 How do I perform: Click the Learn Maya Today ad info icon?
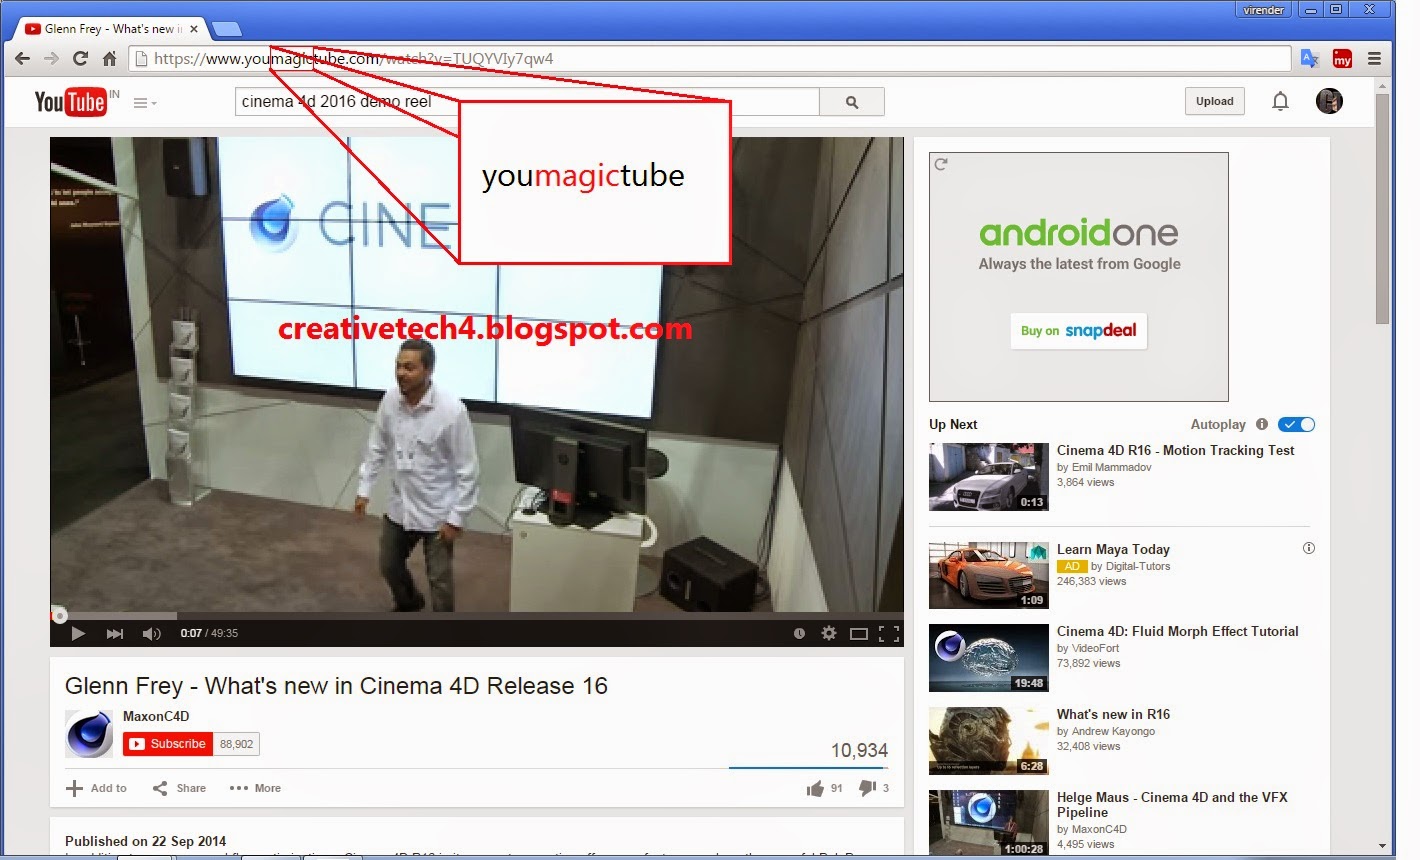[x=1309, y=548]
